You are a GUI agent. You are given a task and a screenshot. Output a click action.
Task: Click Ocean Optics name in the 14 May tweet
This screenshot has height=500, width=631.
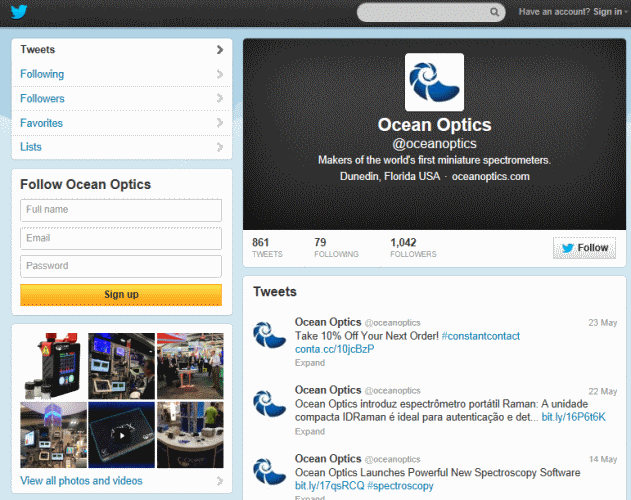(x=328, y=459)
